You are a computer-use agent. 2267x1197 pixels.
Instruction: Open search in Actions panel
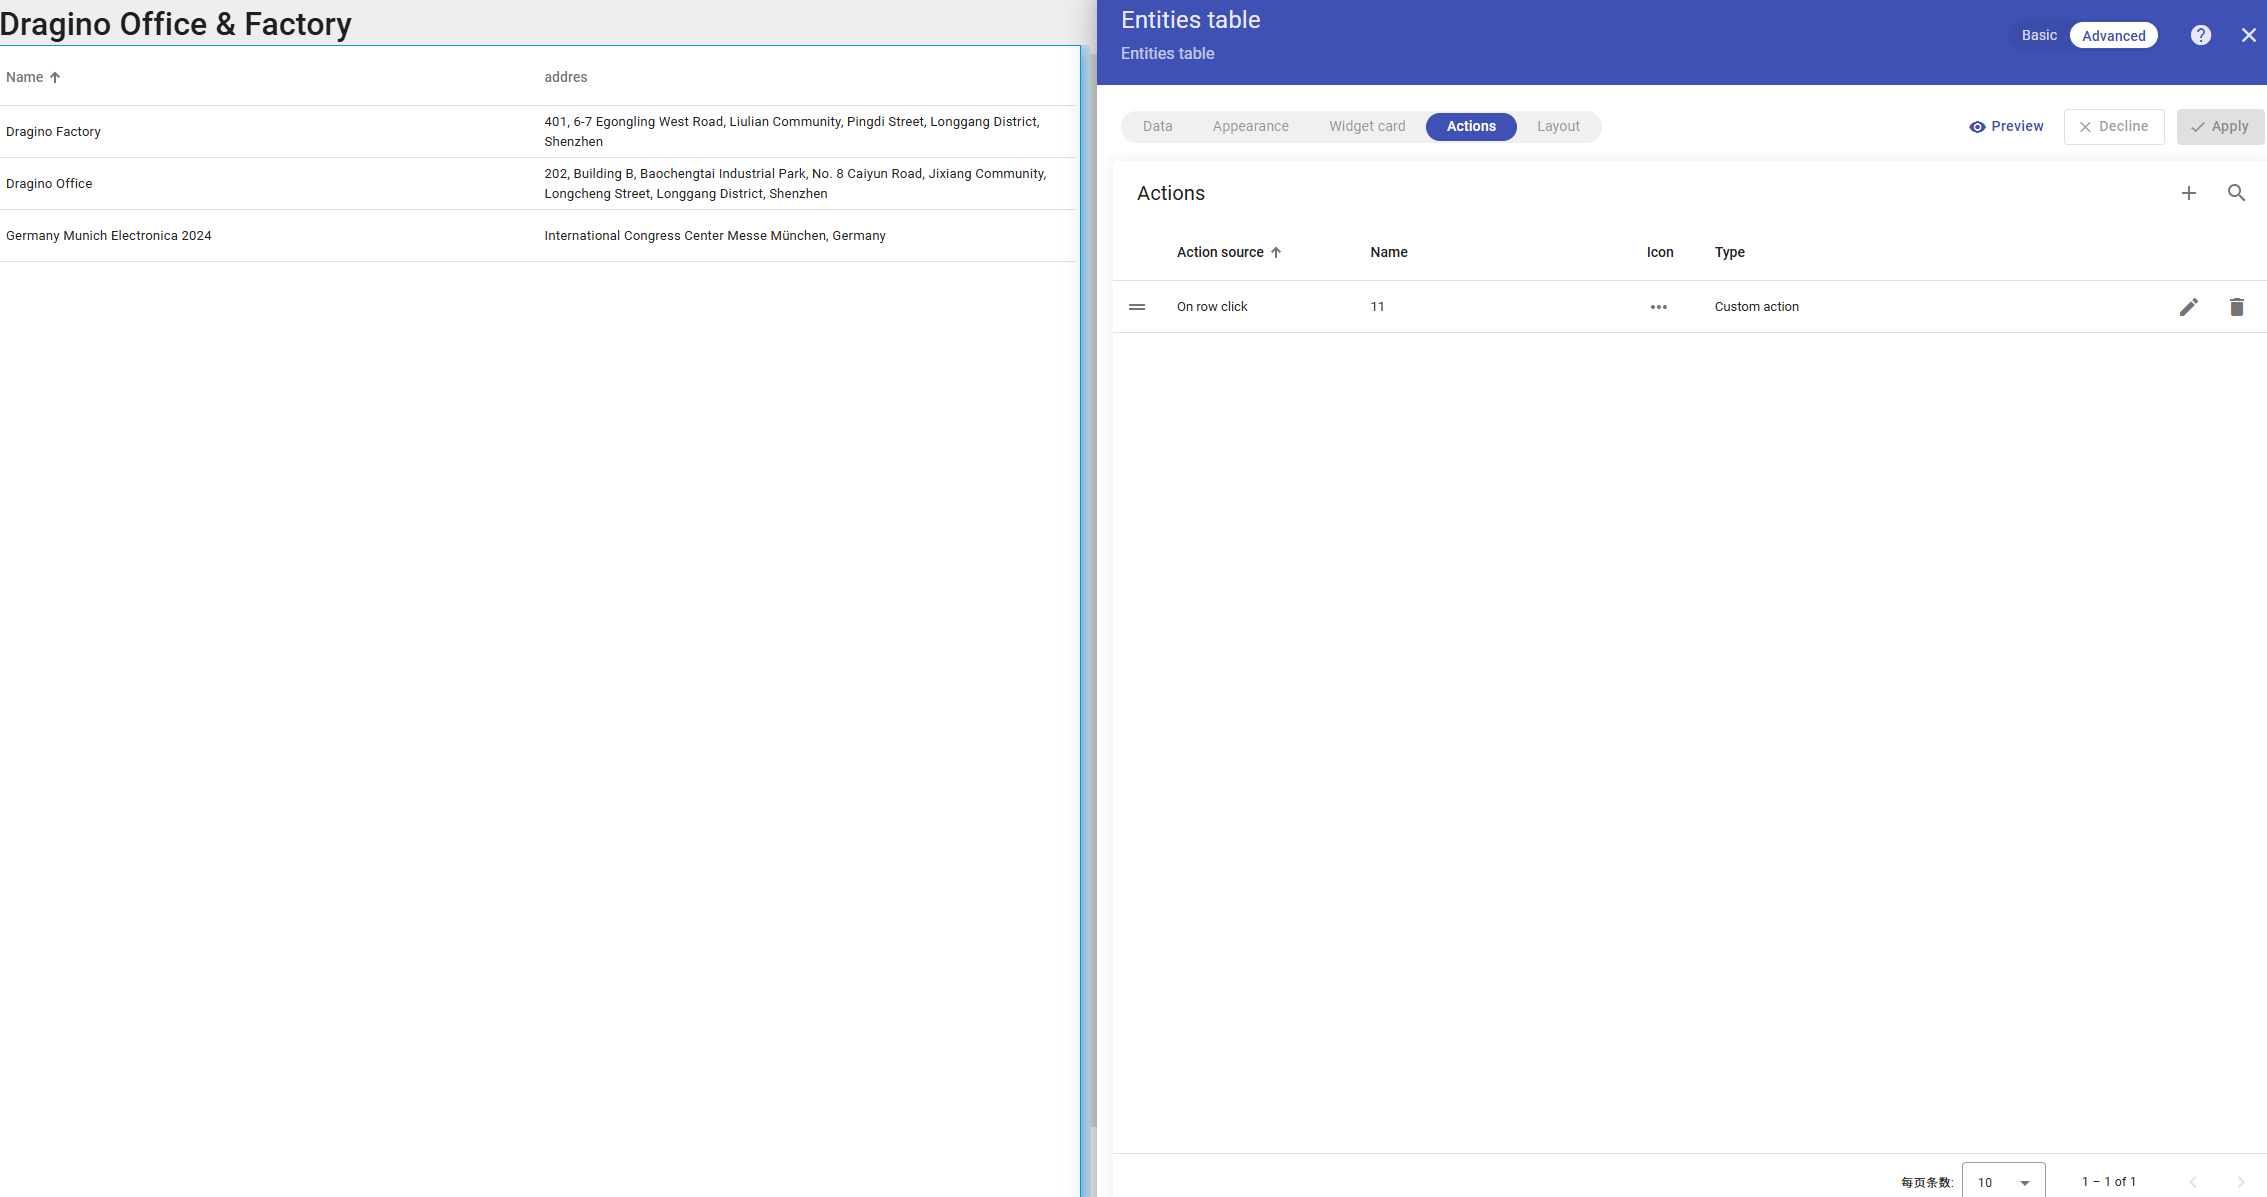[x=2236, y=193]
